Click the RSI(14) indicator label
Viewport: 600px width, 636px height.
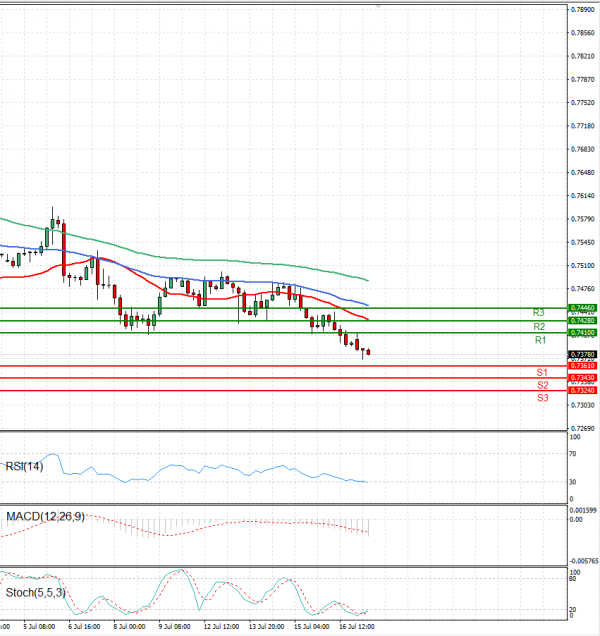27,466
